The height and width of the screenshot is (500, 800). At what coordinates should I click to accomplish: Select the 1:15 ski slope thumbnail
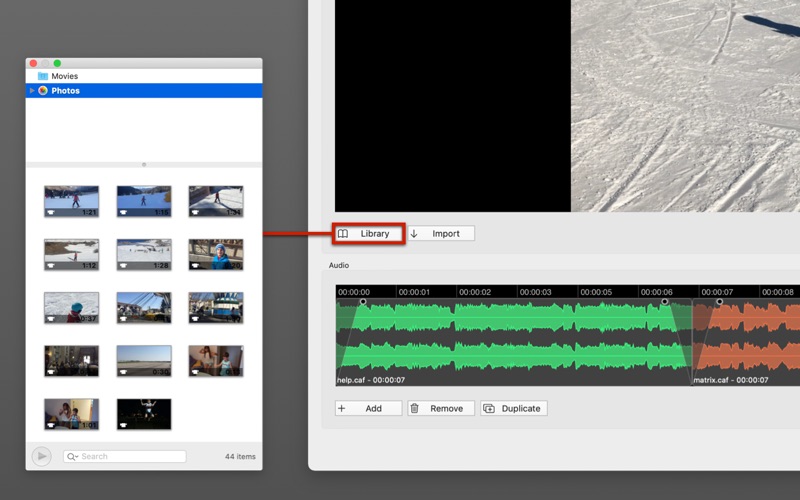(144, 202)
